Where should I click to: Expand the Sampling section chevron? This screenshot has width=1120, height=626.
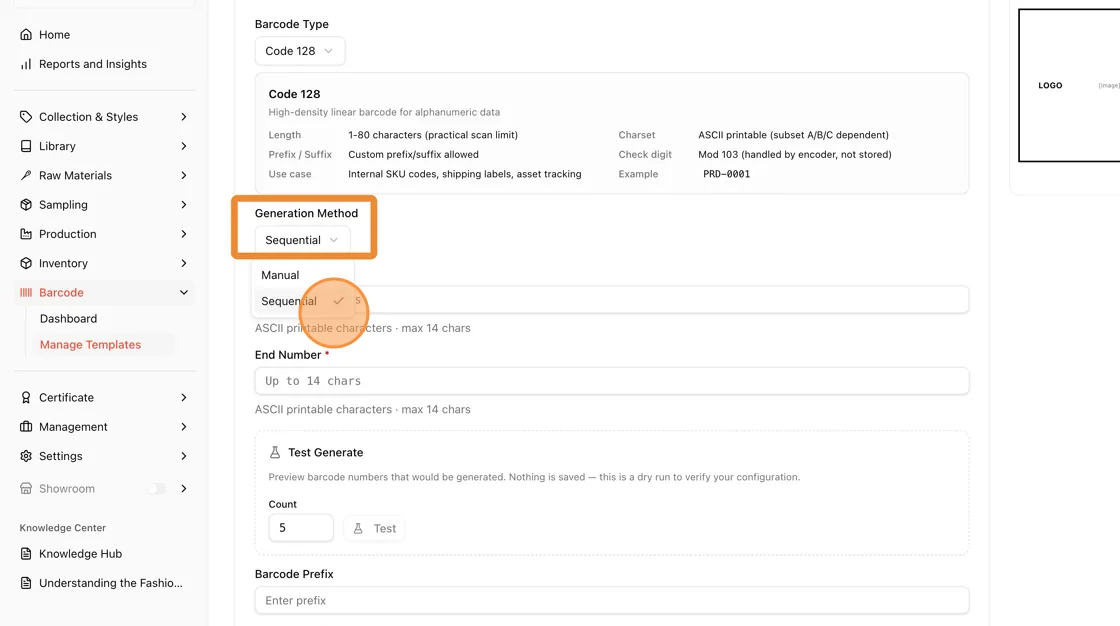point(184,204)
